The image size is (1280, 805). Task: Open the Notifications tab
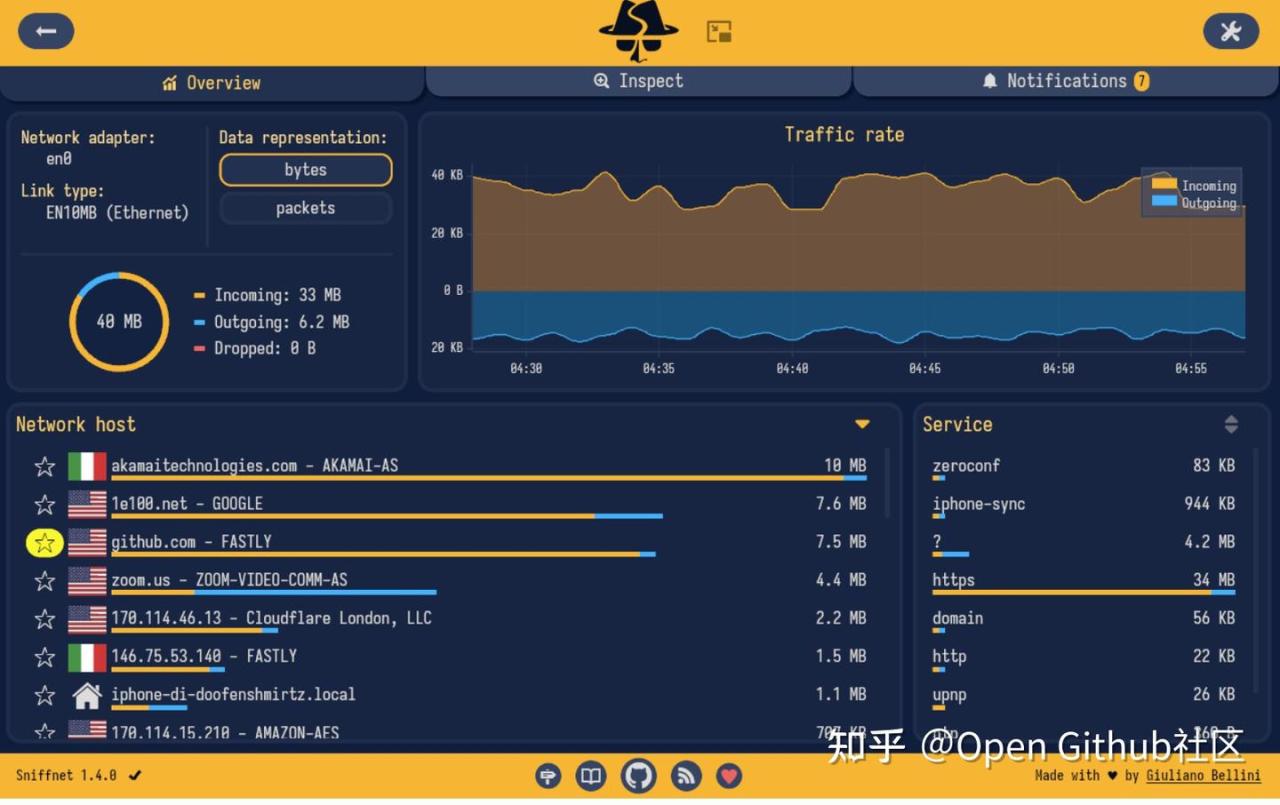click(1066, 82)
